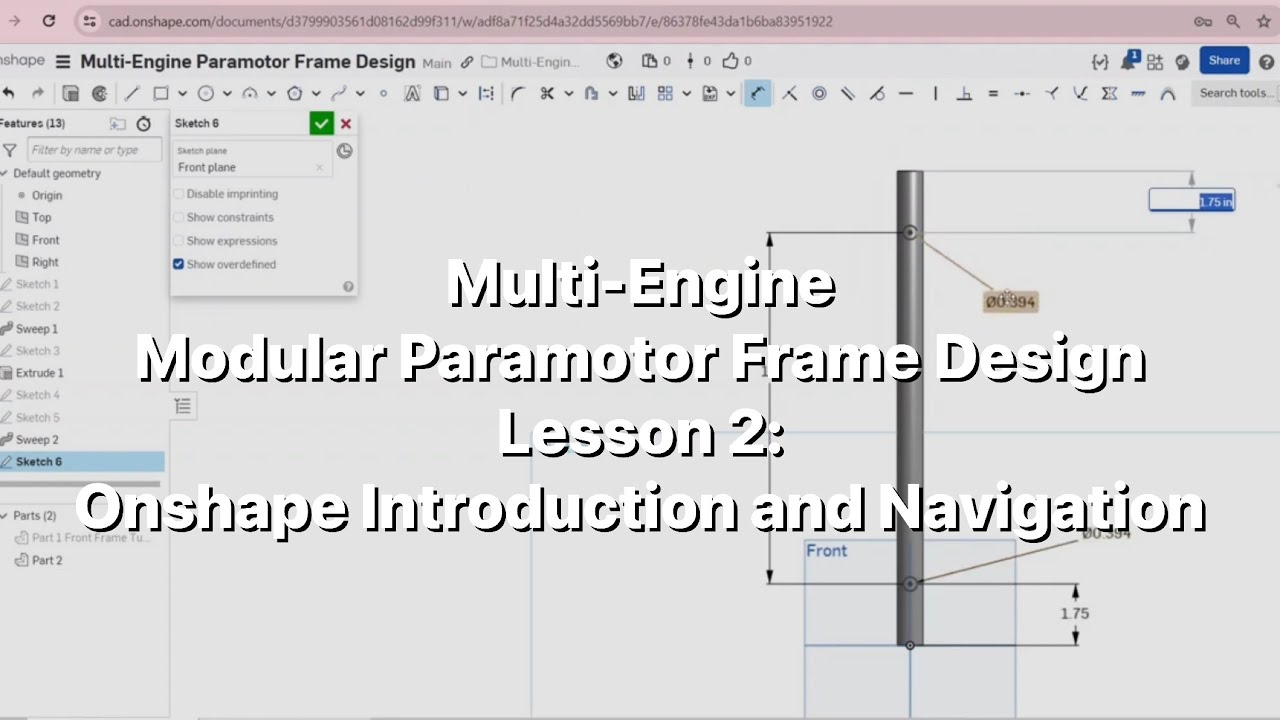The width and height of the screenshot is (1280, 720).
Task: Collapse the Parts (2) list
Action: (x=5, y=516)
